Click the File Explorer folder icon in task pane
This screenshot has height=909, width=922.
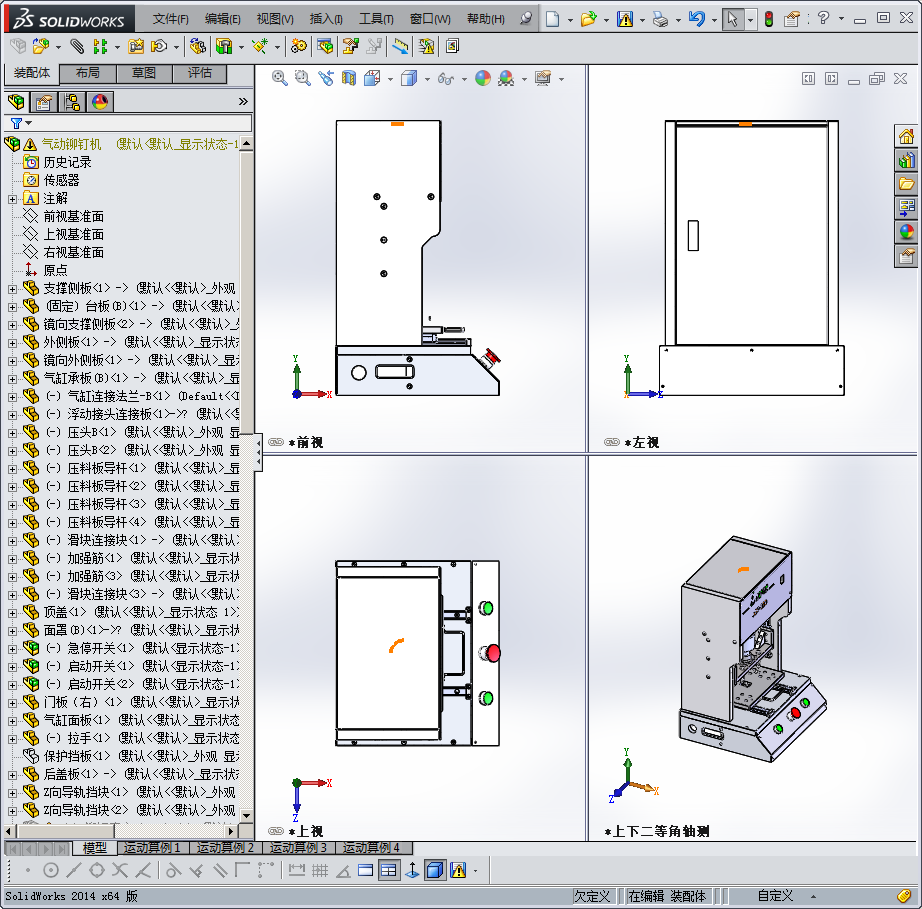(x=906, y=184)
